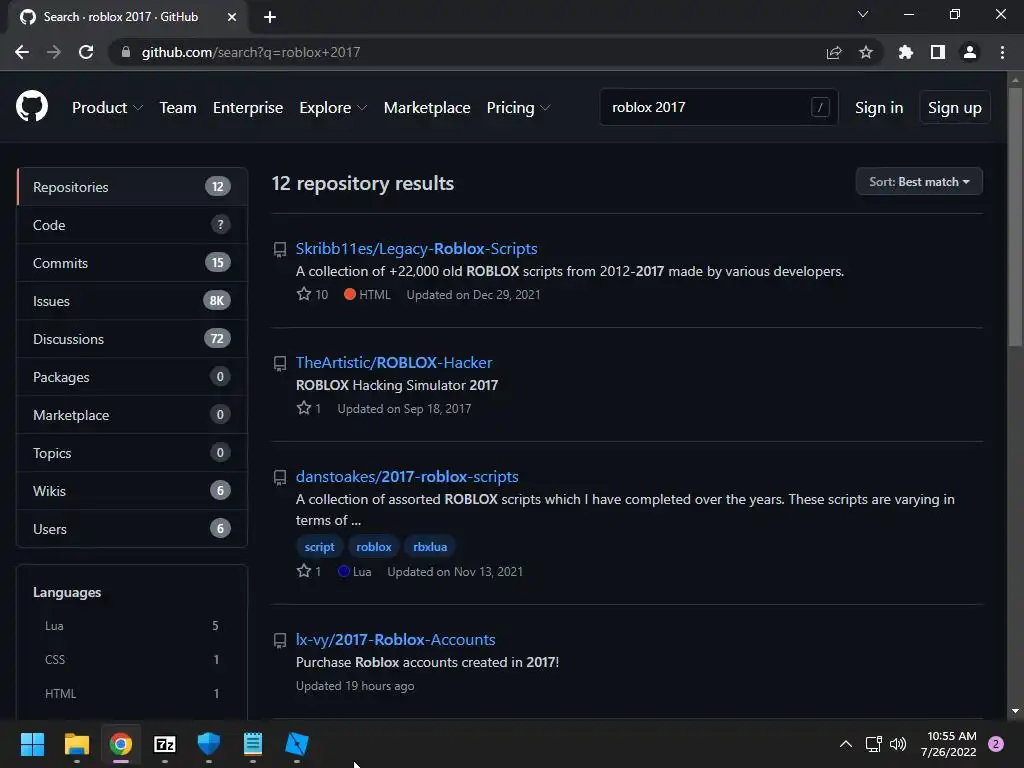Select the Users filter in sidebar
The width and height of the screenshot is (1024, 768).
tap(132, 528)
